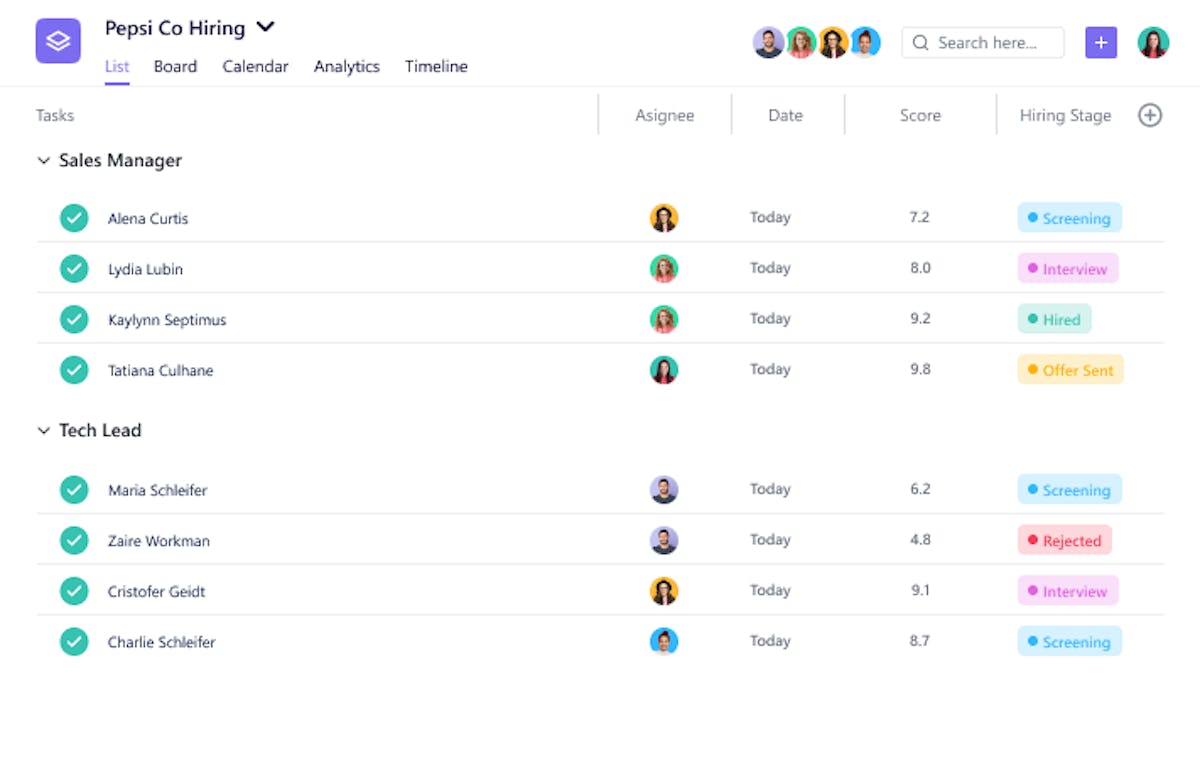Image resolution: width=1200 pixels, height=759 pixels.
Task: Open Screening stage tag for Charlie Schleifer
Action: 1070,642
